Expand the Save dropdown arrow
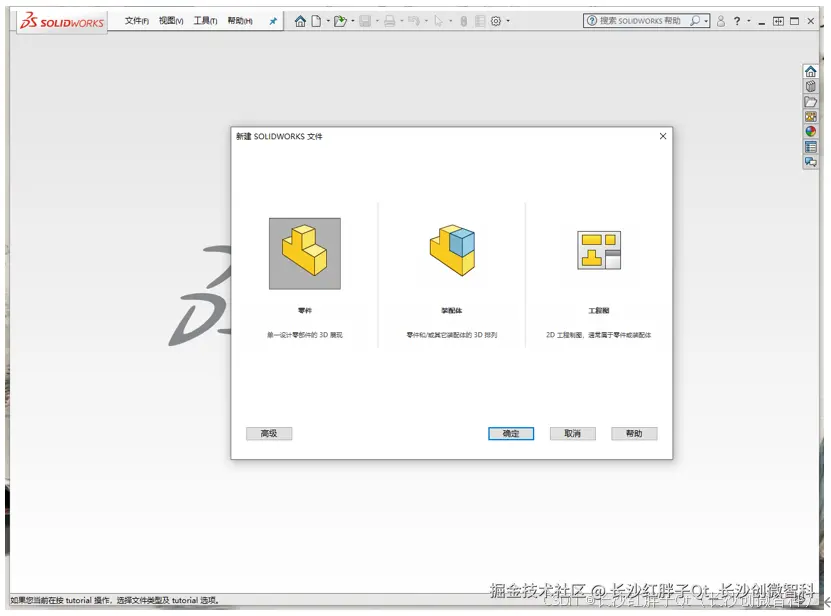The image size is (831, 616). 377,21
